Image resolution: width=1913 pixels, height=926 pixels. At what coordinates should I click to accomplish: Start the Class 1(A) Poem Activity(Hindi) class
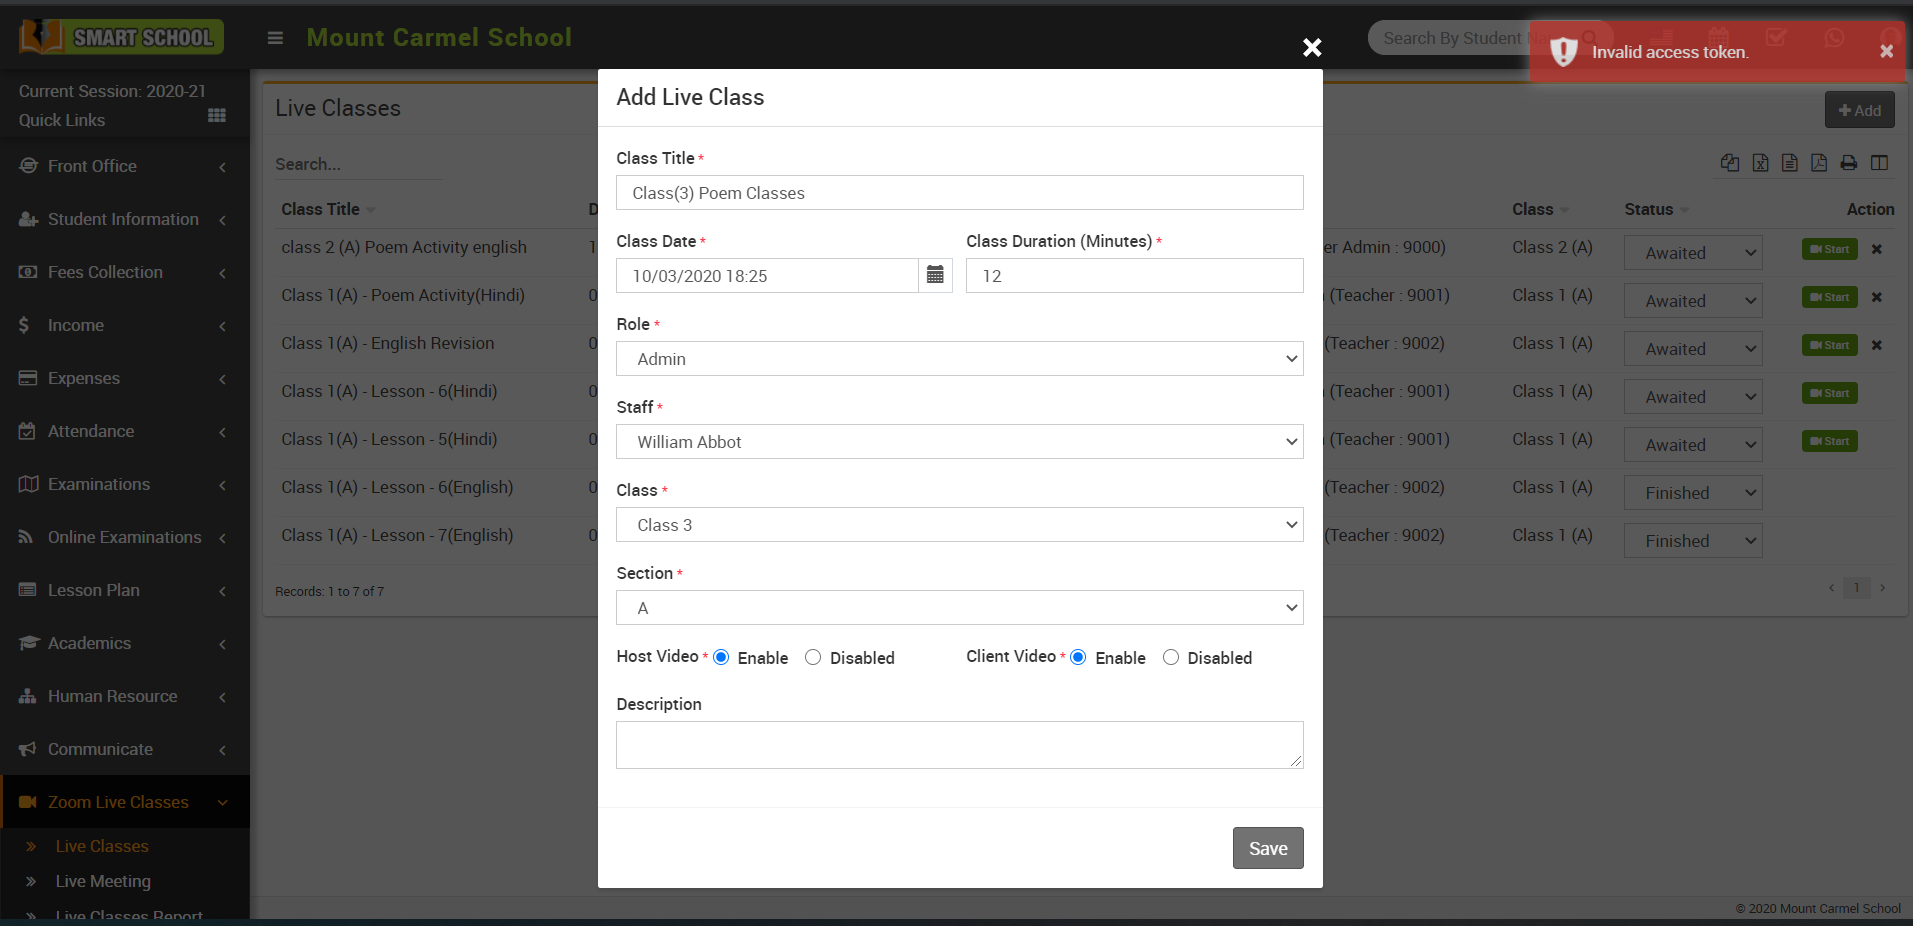click(1829, 297)
